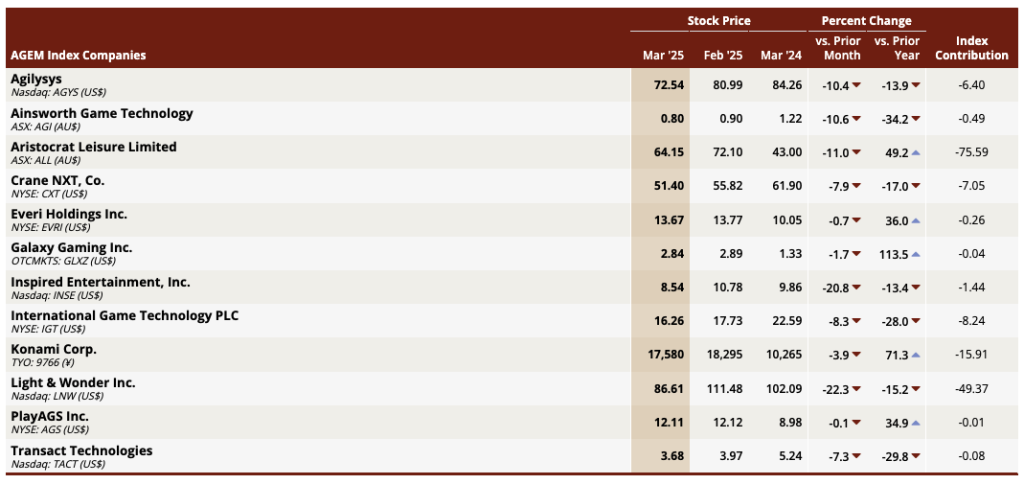Click Transact Mar '24 price 5.24
1024x484 pixels.
click(x=790, y=457)
